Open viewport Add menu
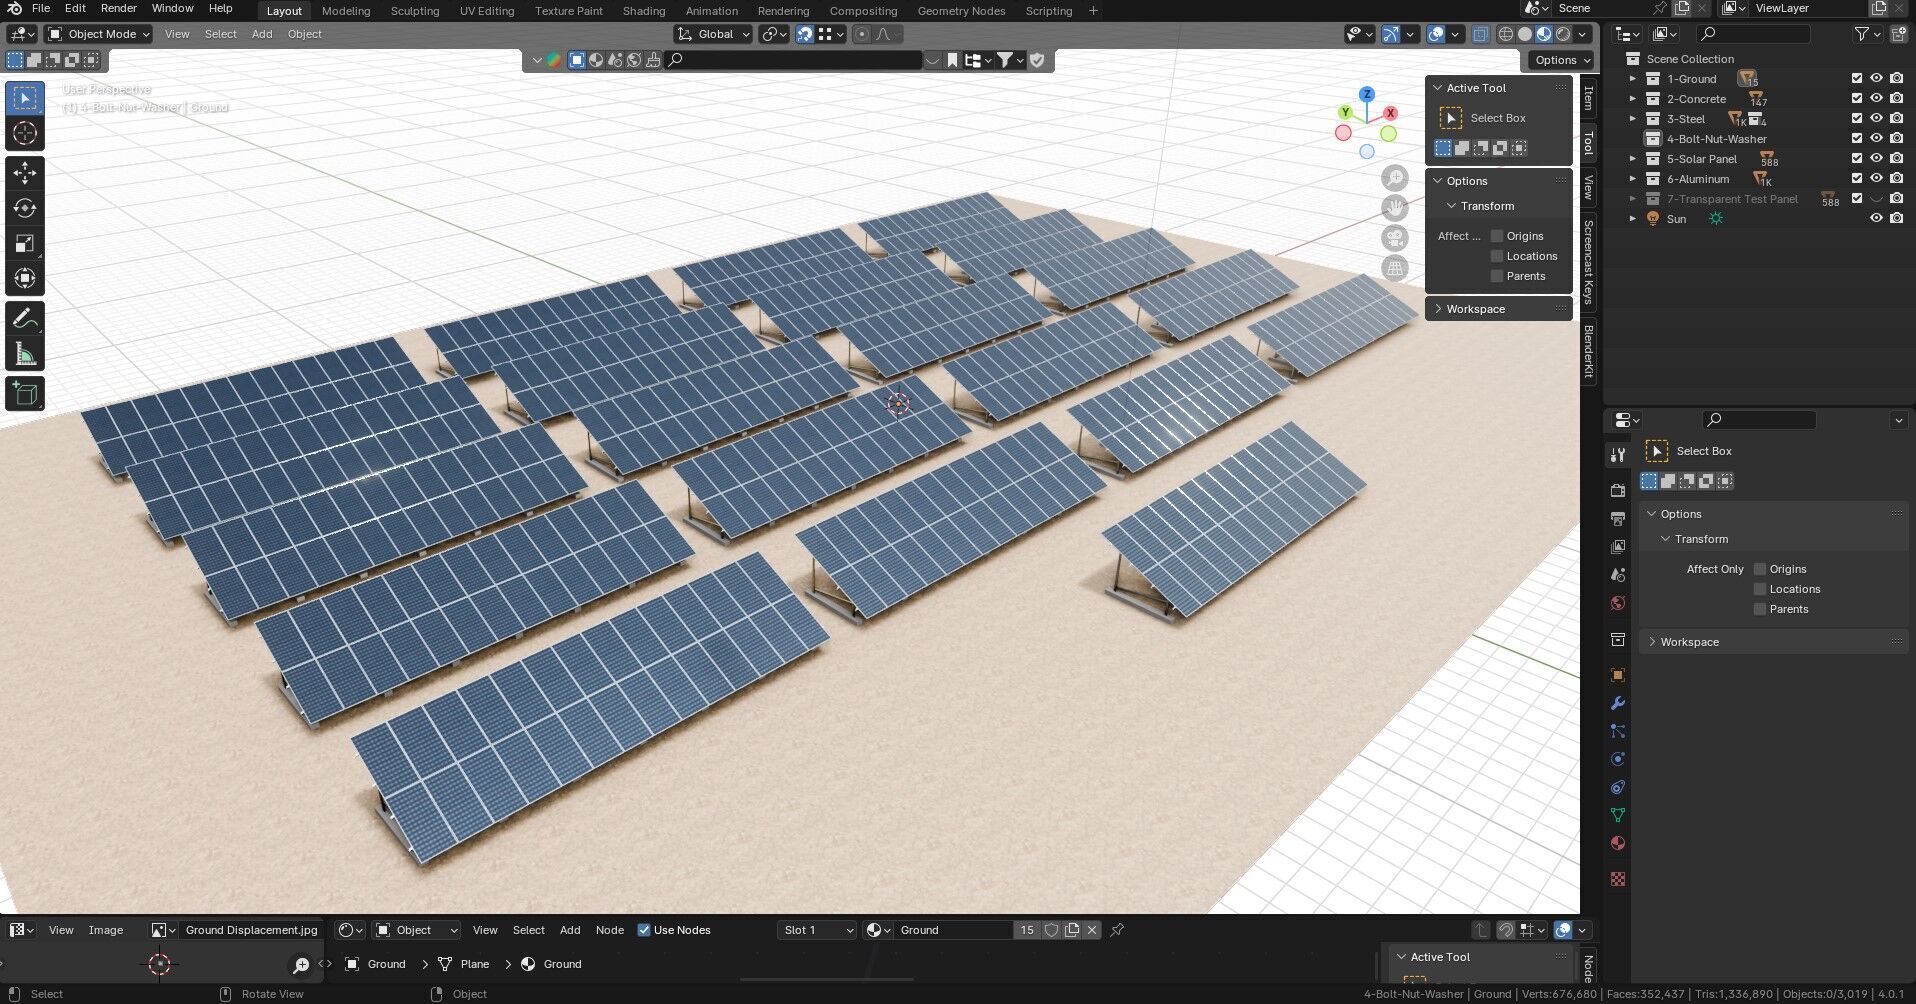This screenshot has height=1004, width=1916. pos(262,34)
